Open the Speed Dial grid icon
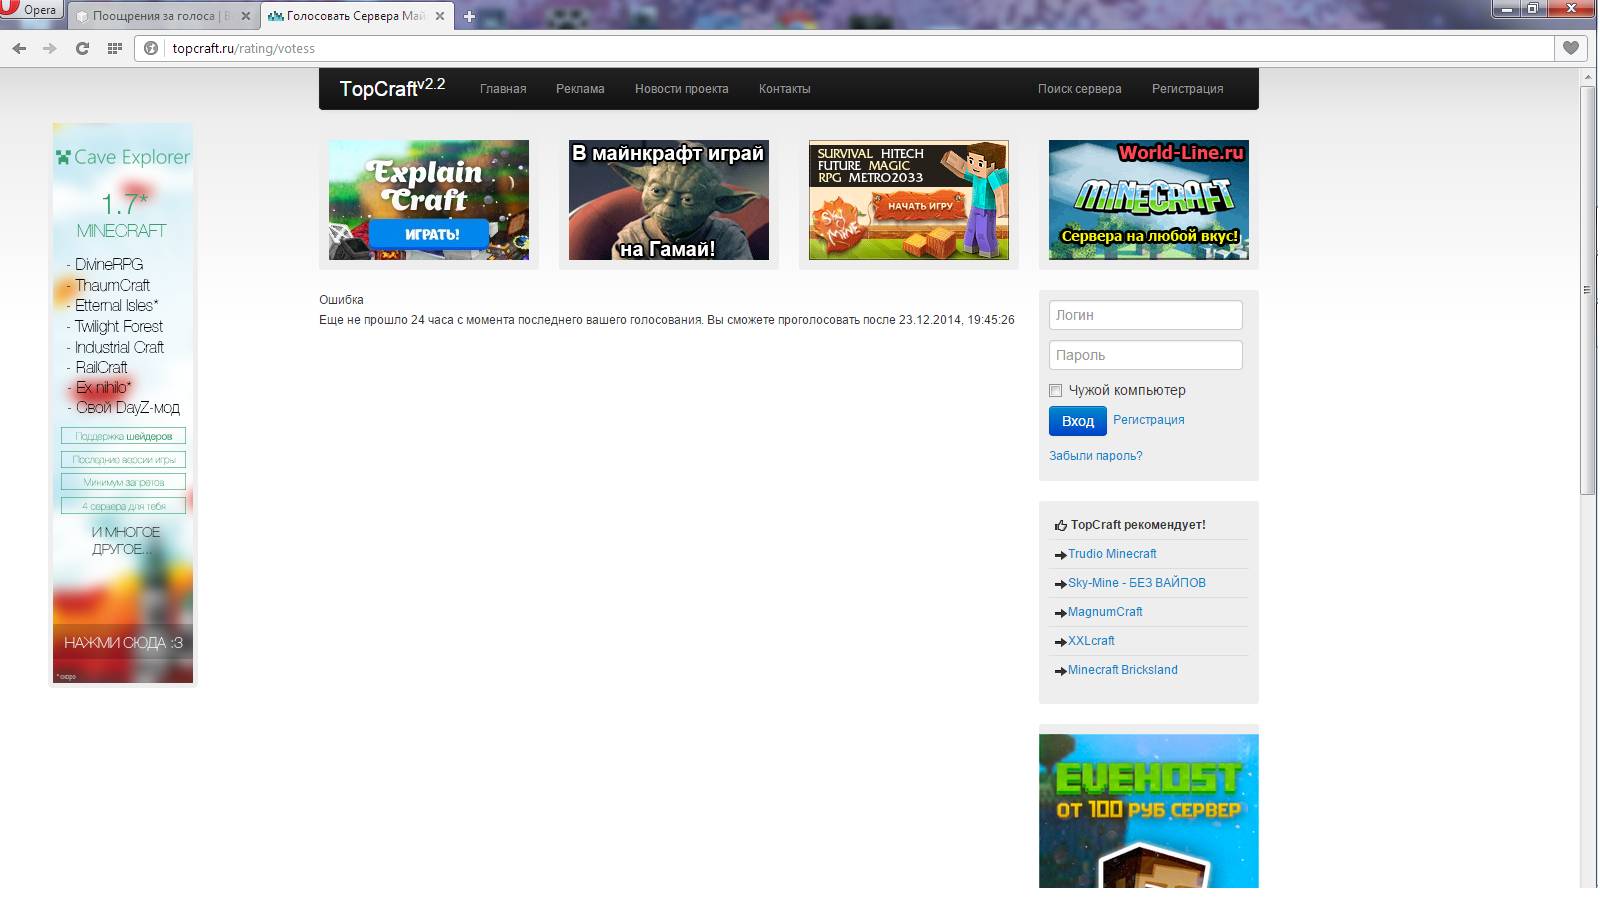The width and height of the screenshot is (1600, 900). (115, 48)
